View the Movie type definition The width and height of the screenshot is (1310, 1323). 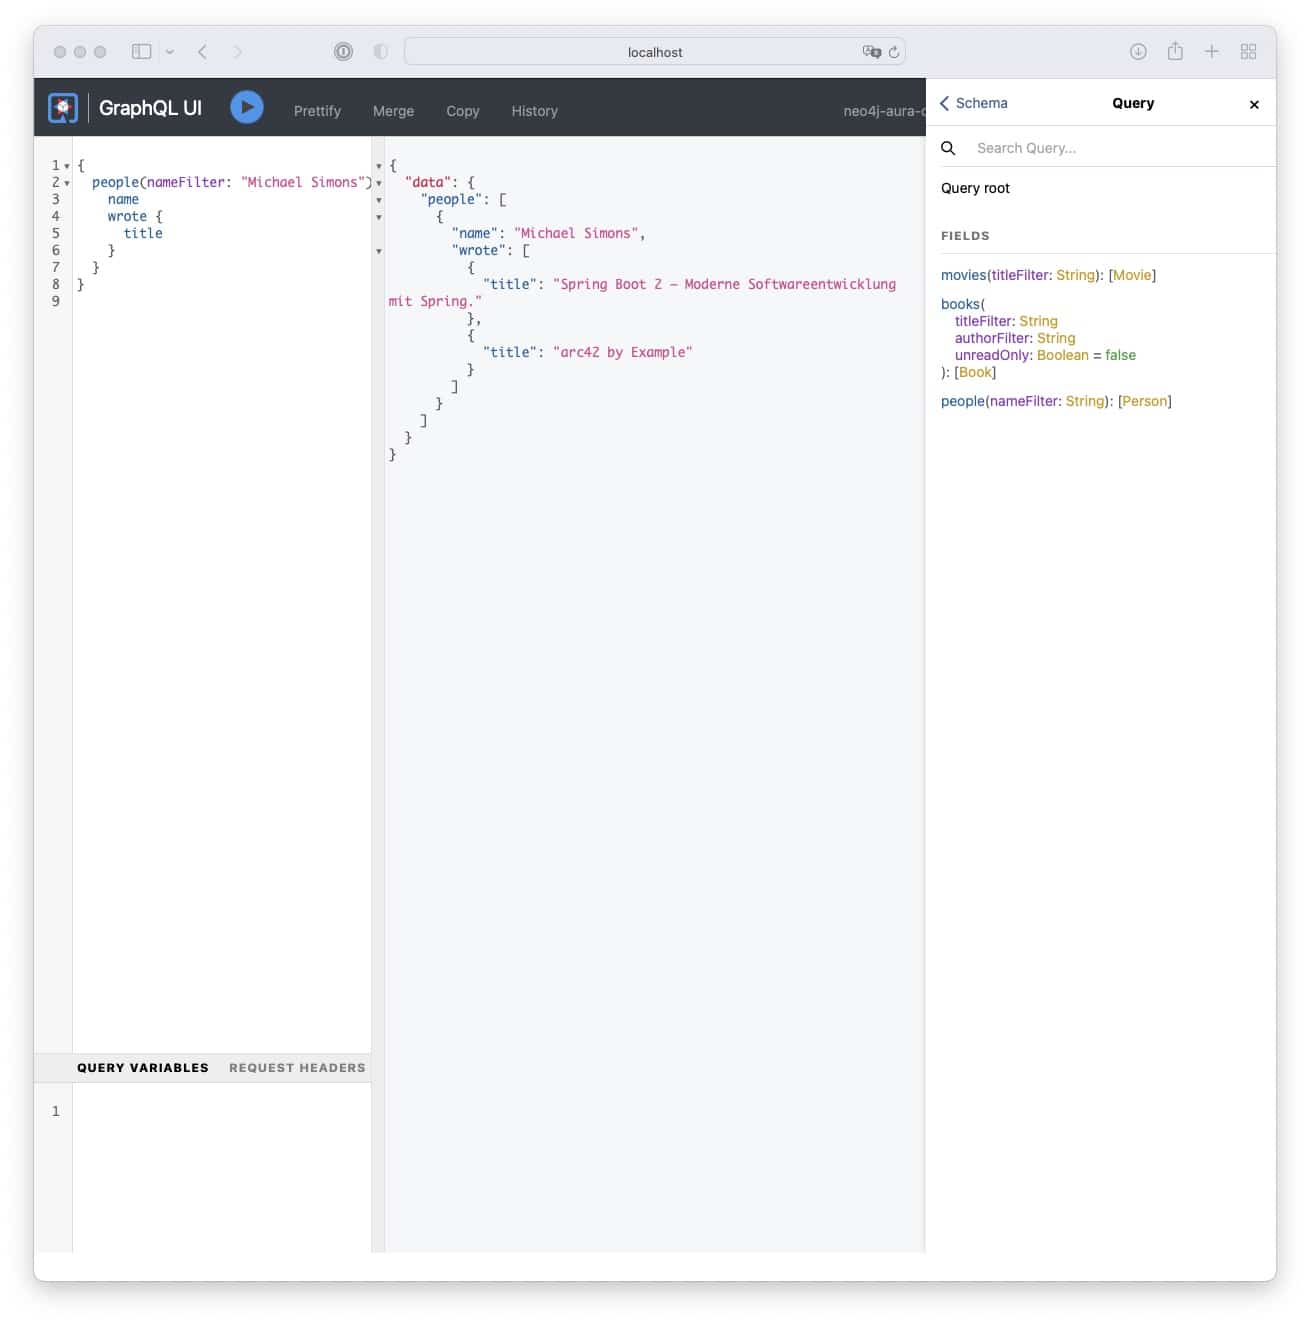1132,275
